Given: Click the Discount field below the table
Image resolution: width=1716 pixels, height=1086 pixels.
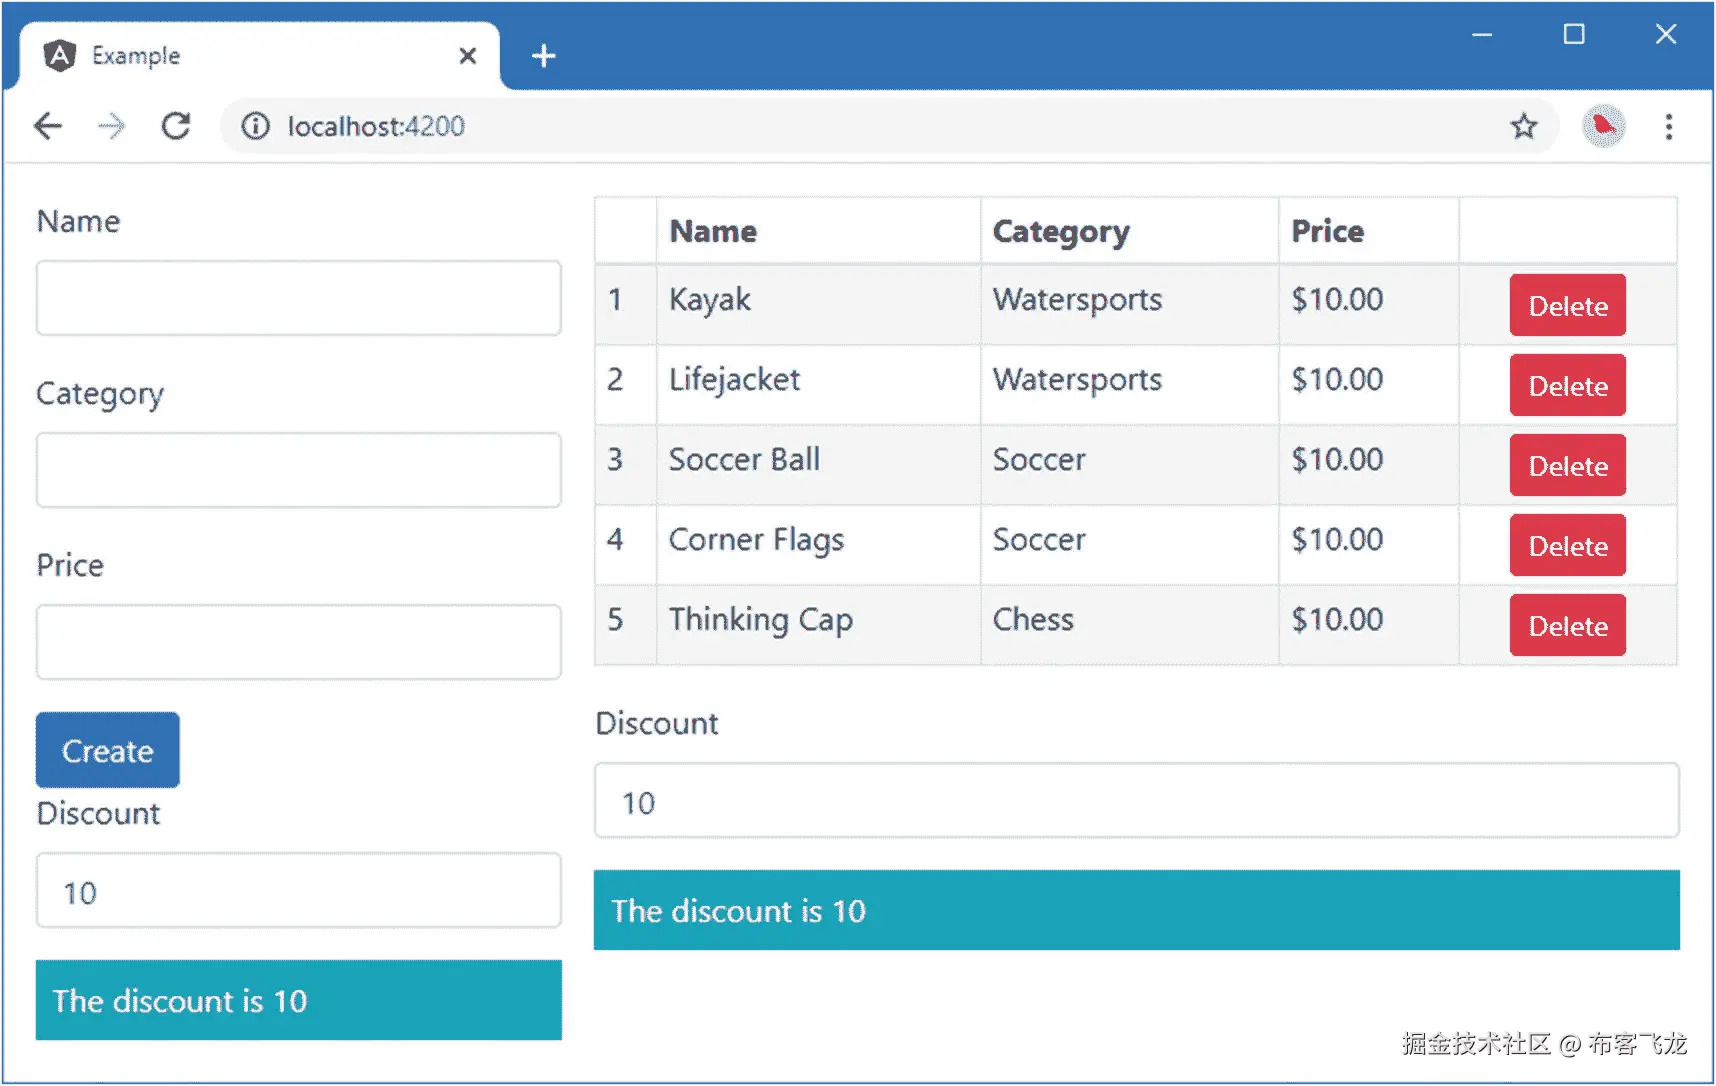Looking at the screenshot, I should coord(1136,801).
